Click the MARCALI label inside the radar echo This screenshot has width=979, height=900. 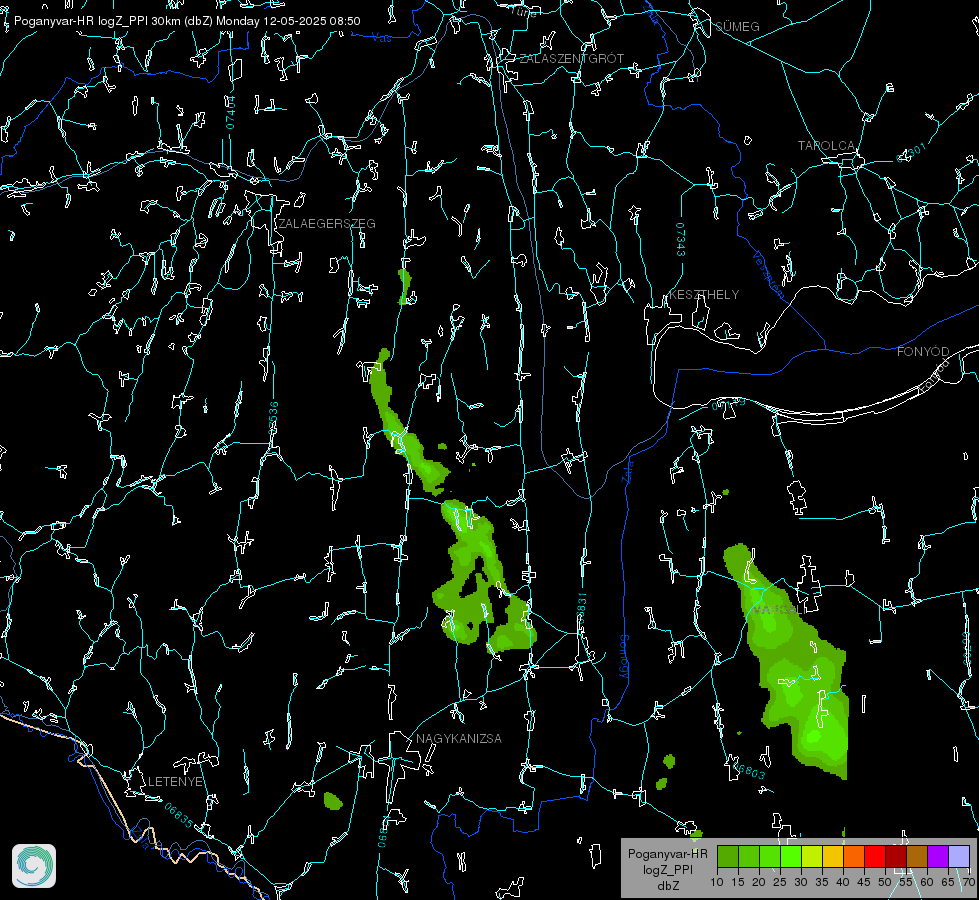(777, 610)
